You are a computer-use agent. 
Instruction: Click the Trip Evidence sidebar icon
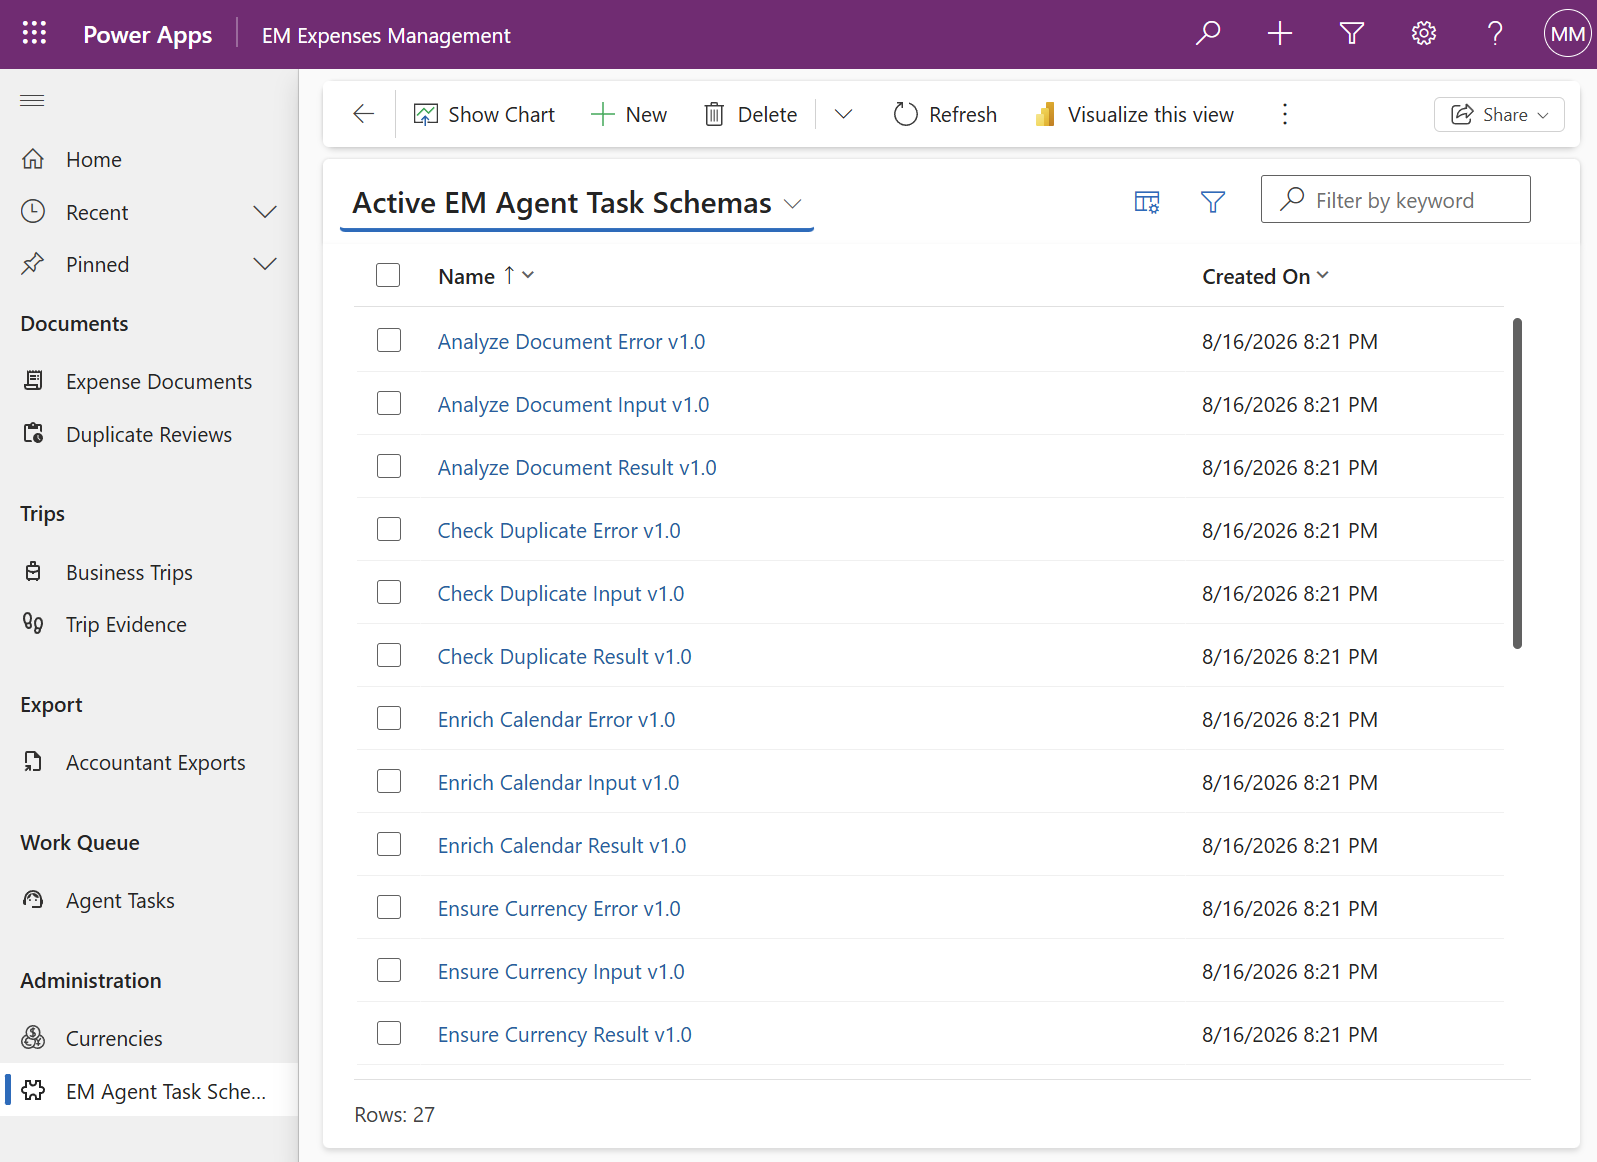(33, 624)
